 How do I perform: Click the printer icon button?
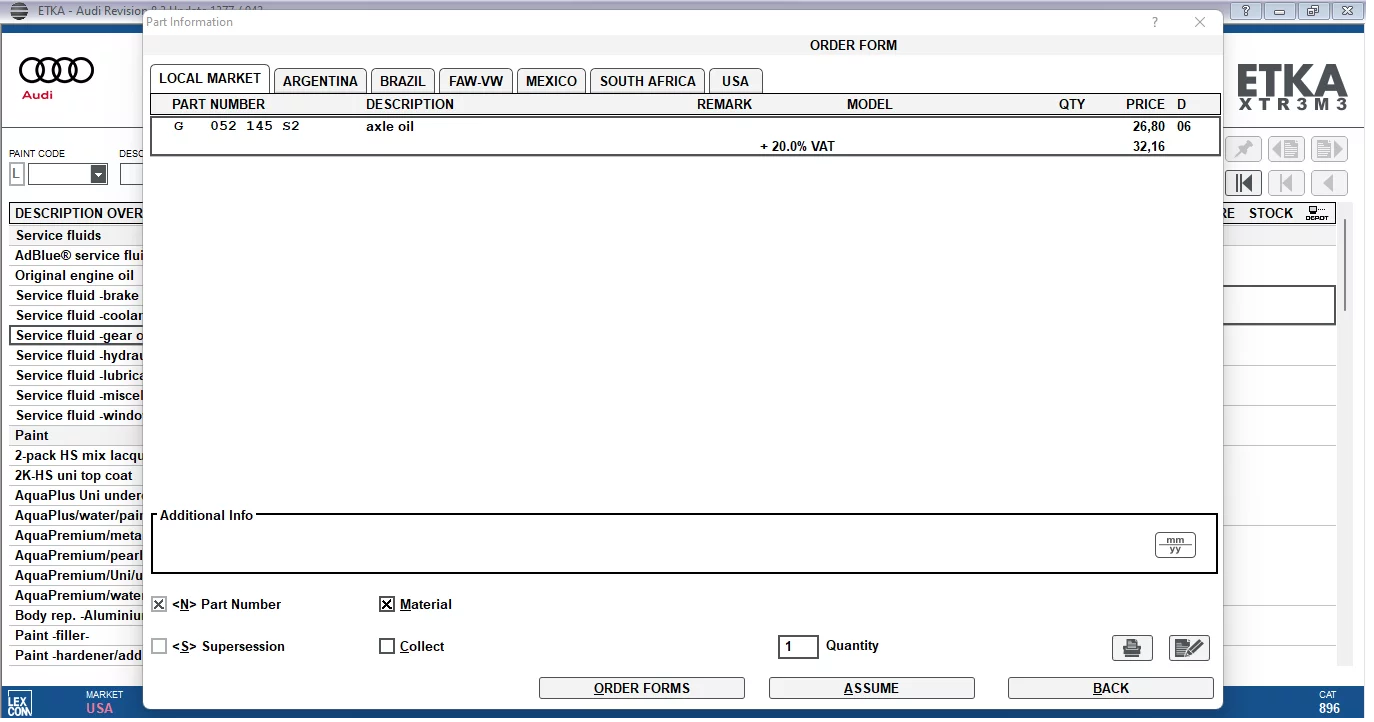coord(1132,648)
